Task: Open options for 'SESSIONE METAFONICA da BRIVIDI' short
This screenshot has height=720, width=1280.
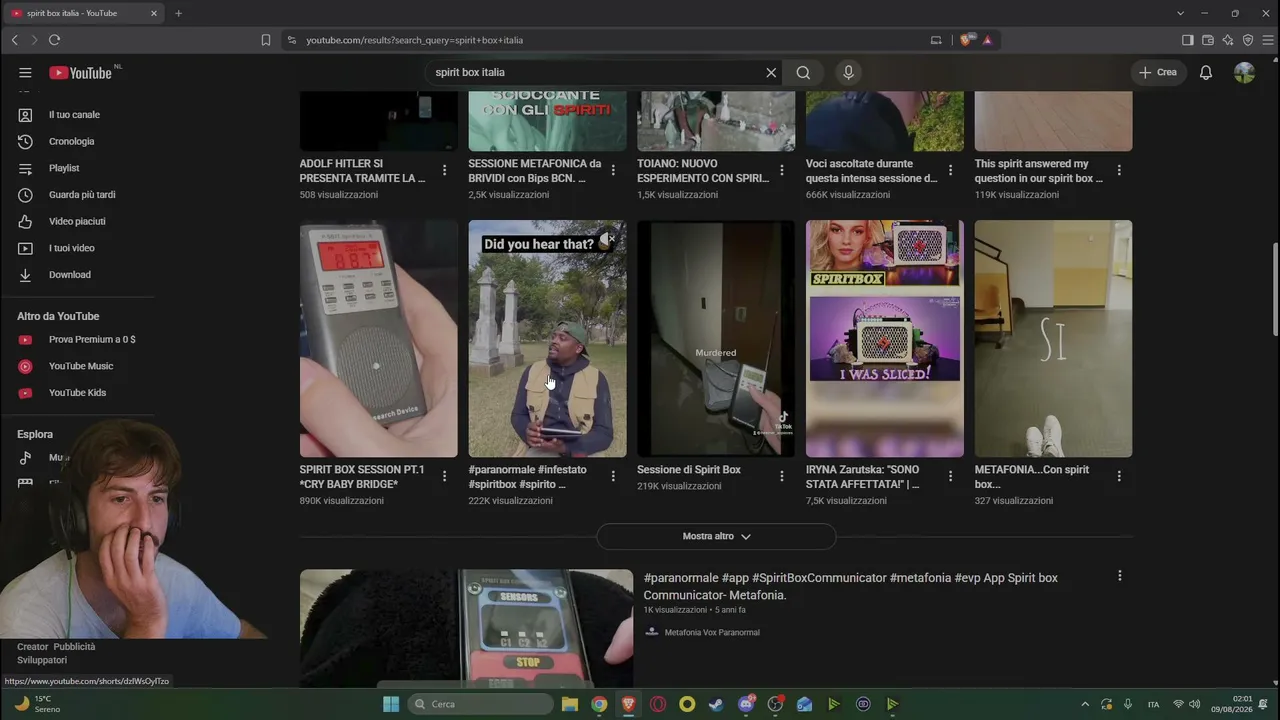Action: click(613, 170)
